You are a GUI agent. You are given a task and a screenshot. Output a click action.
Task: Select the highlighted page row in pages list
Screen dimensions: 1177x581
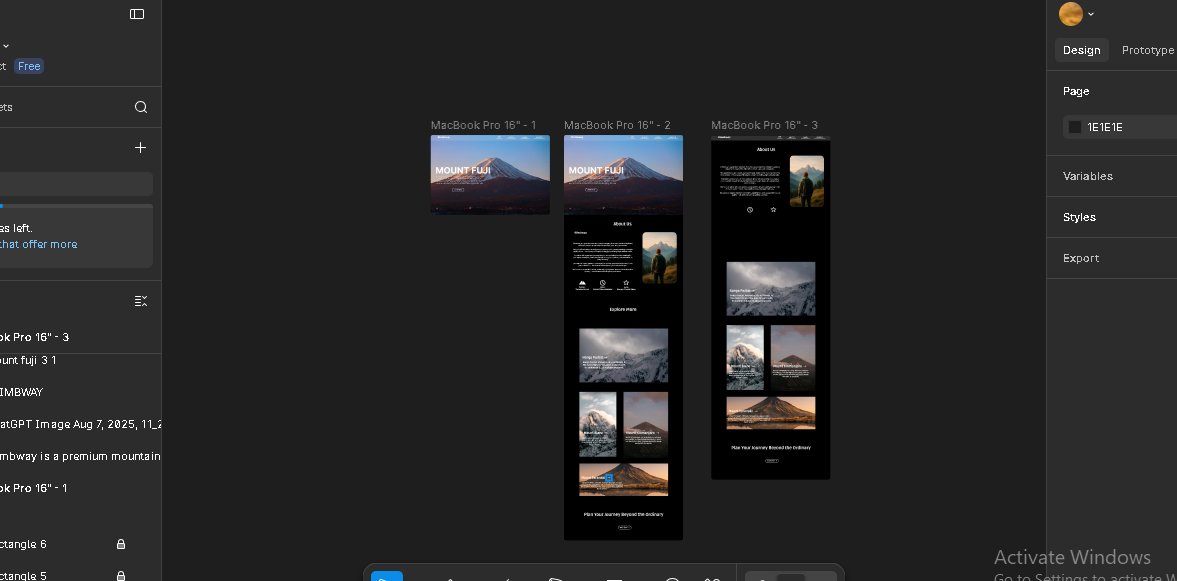[x=77, y=184]
